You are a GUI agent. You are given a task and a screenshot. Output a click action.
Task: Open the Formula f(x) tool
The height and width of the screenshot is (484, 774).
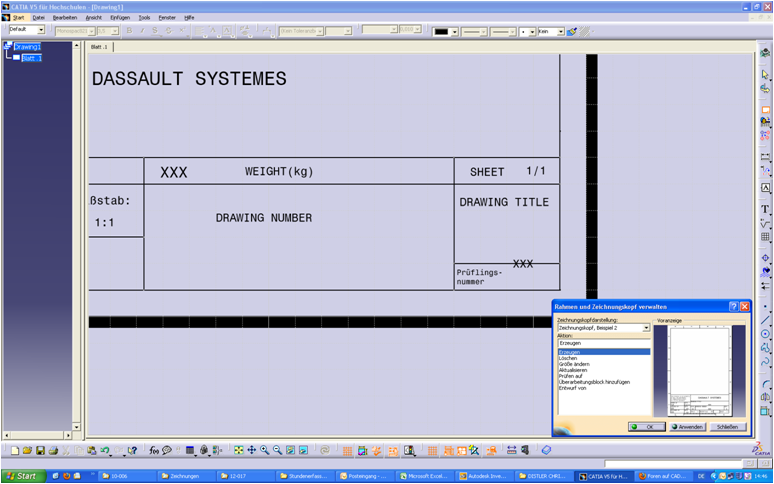[154, 450]
